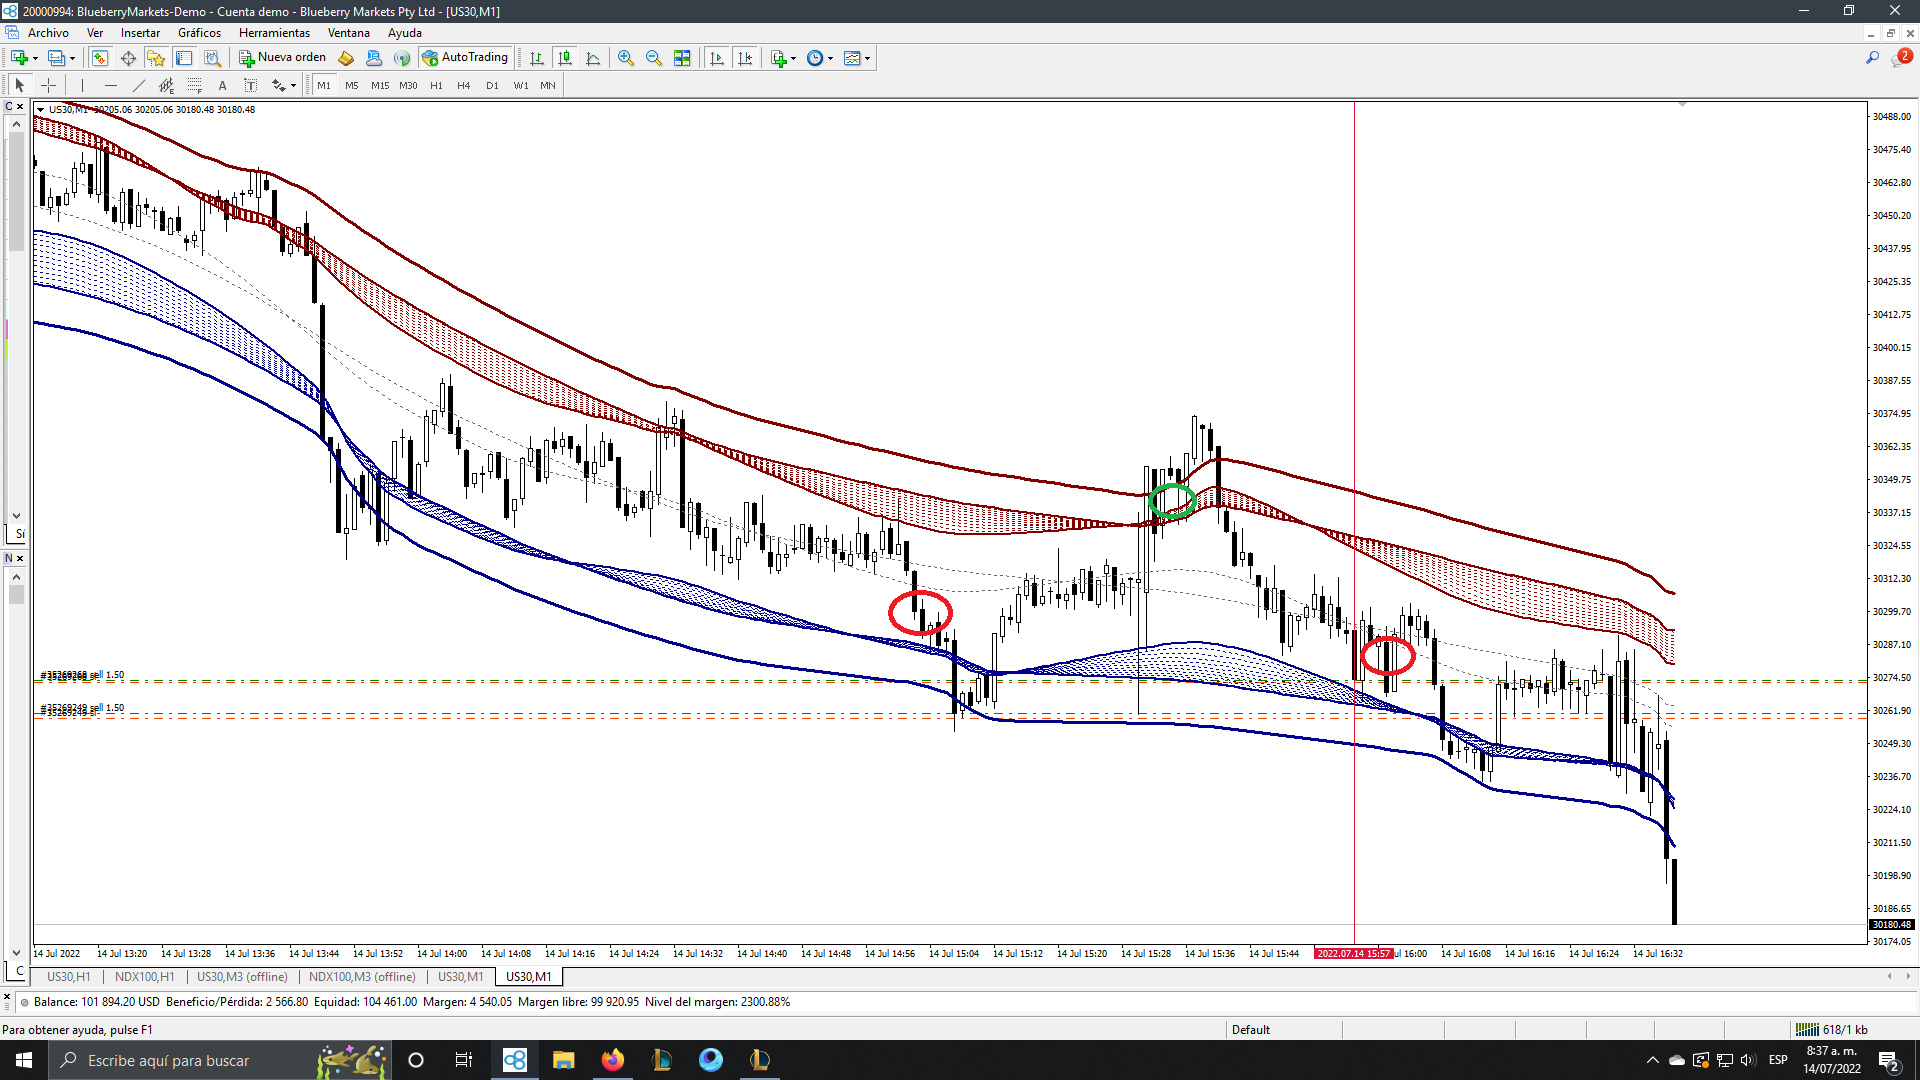
Task: Click the Nueva orden button
Action: [x=283, y=58]
